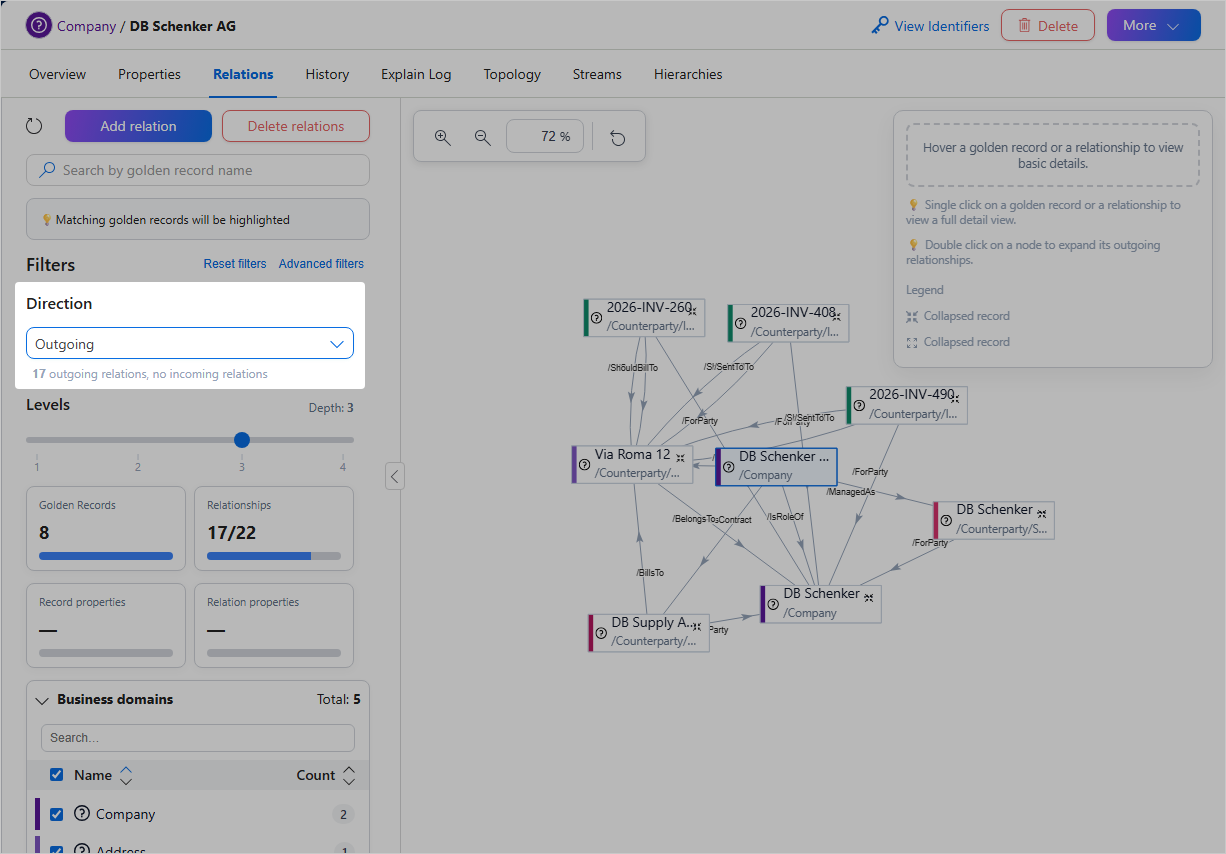The height and width of the screenshot is (854, 1226).
Task: Click the /BelongsTo relationship label
Action: pos(692,519)
